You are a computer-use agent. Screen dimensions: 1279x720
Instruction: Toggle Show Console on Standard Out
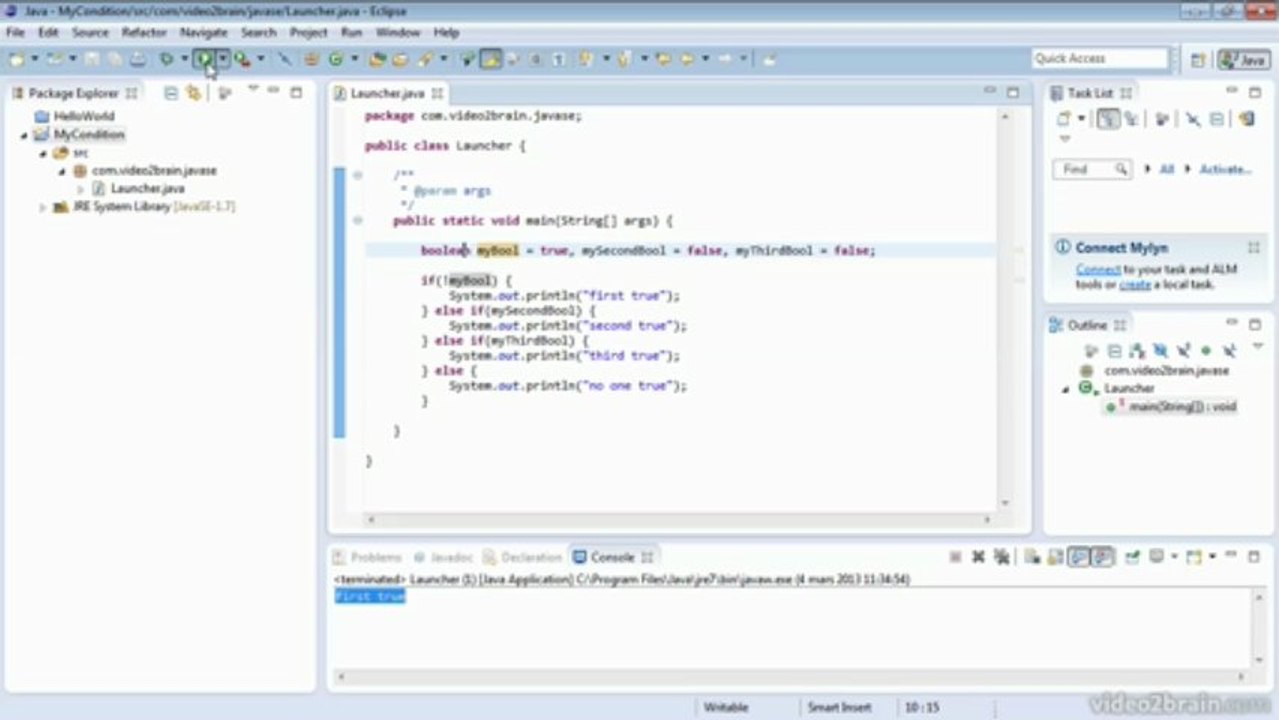1078,557
